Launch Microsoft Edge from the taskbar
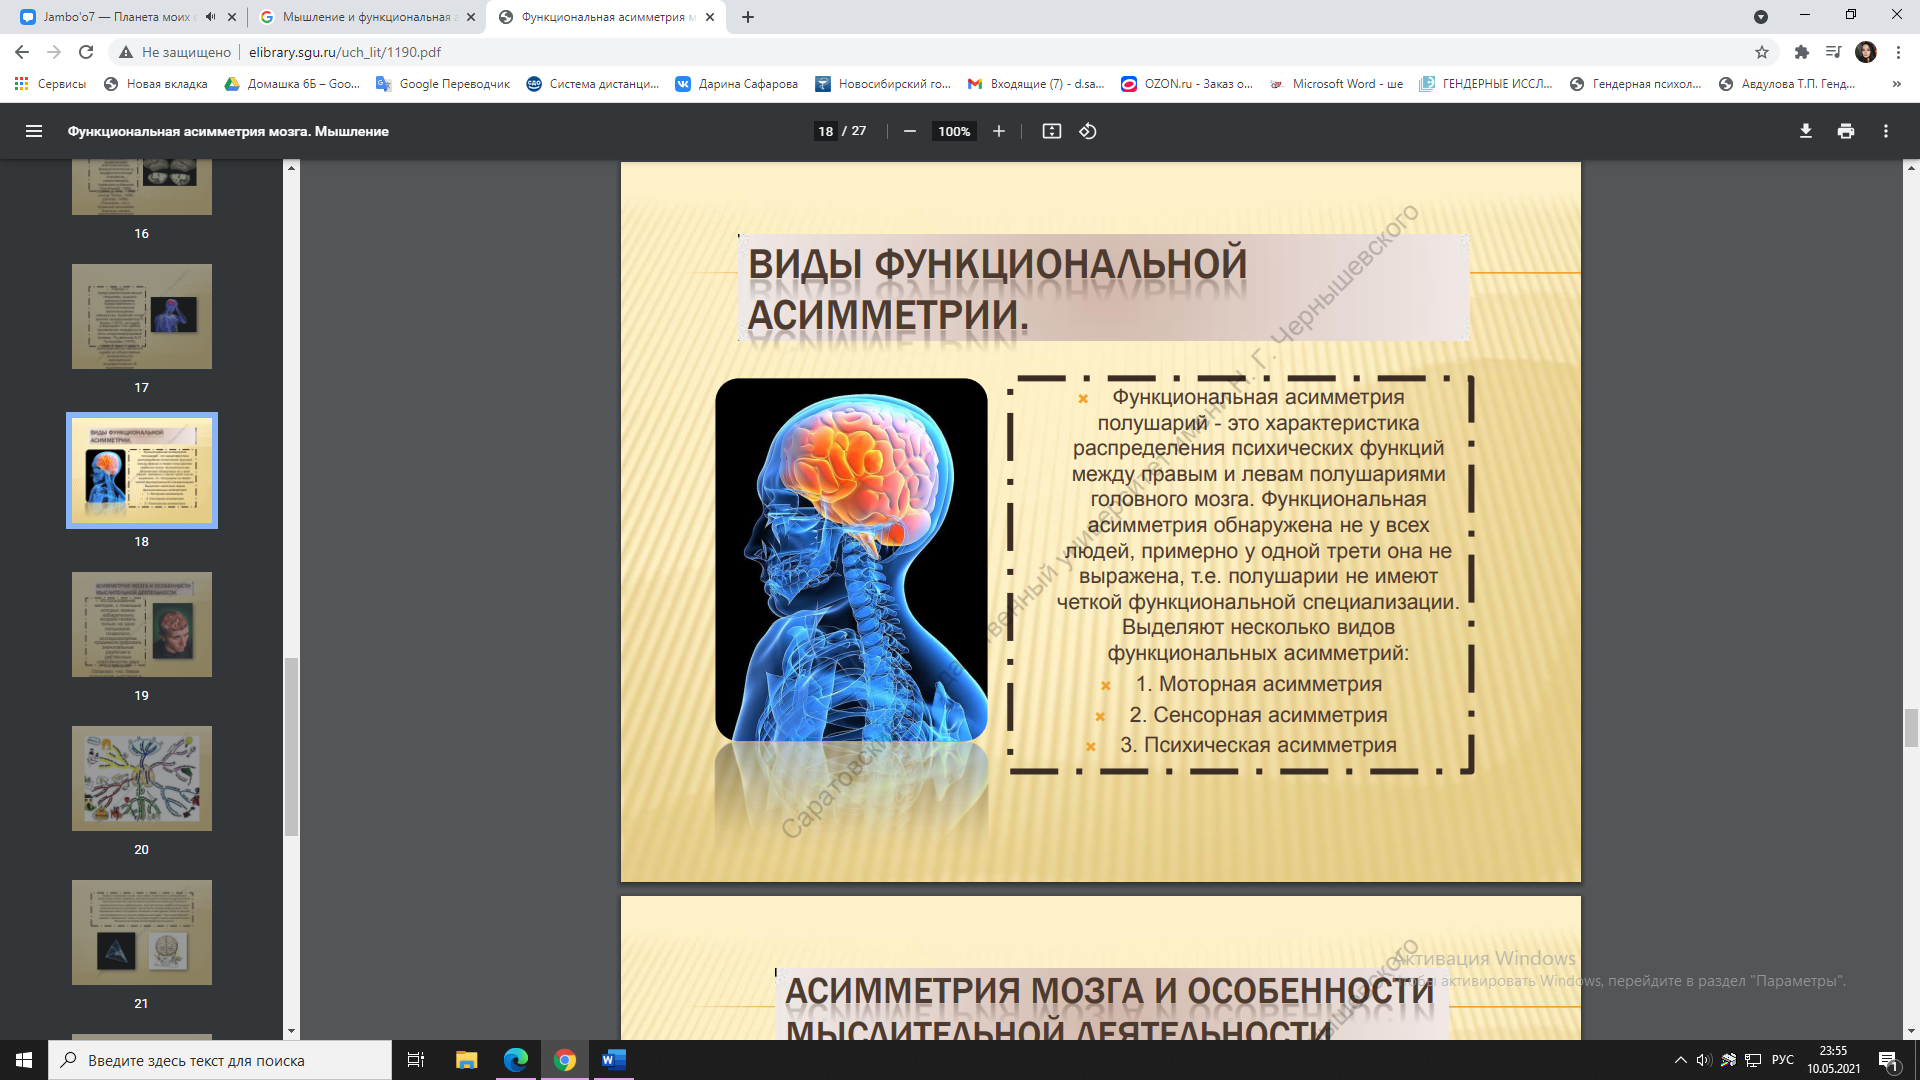 [x=516, y=1060]
